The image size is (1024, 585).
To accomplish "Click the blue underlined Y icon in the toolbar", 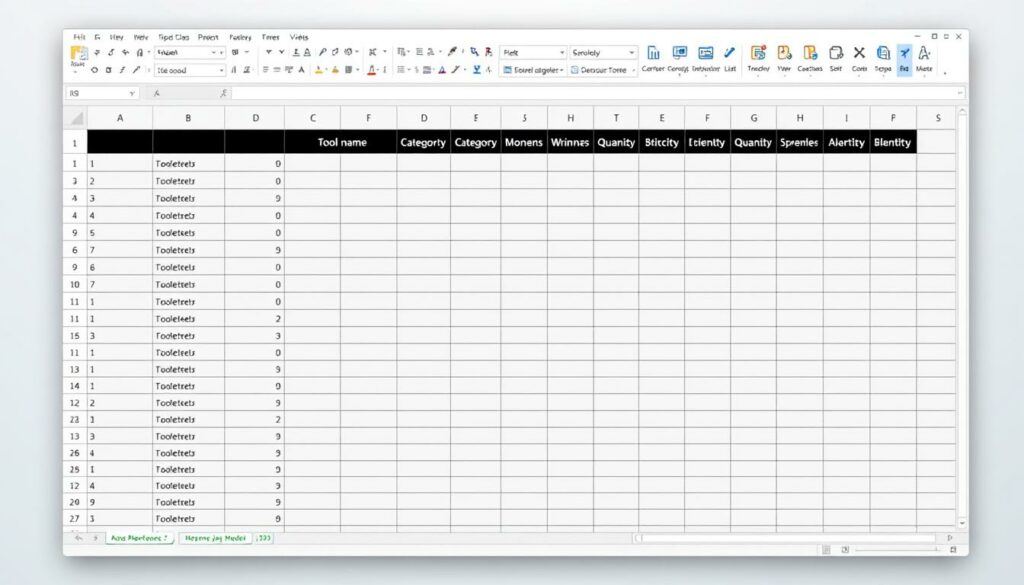I will click(477, 70).
